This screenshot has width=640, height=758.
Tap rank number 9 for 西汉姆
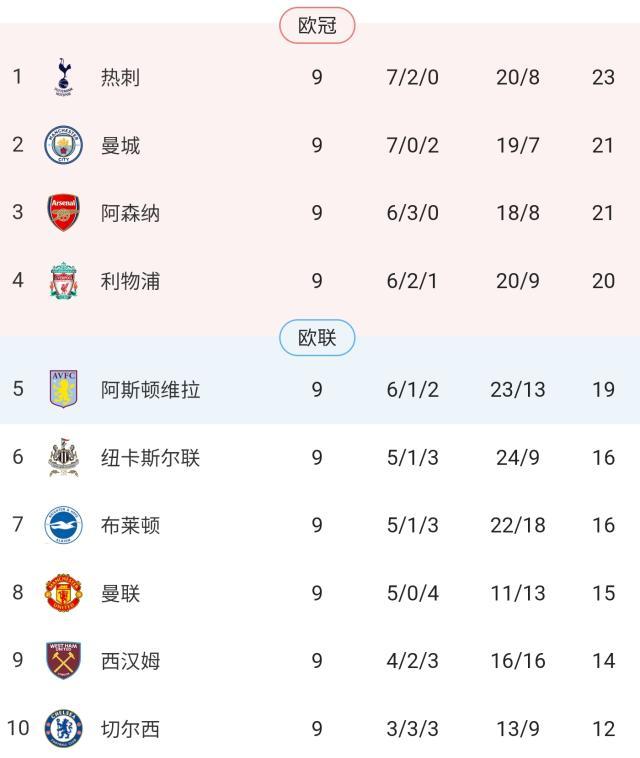click(18, 661)
